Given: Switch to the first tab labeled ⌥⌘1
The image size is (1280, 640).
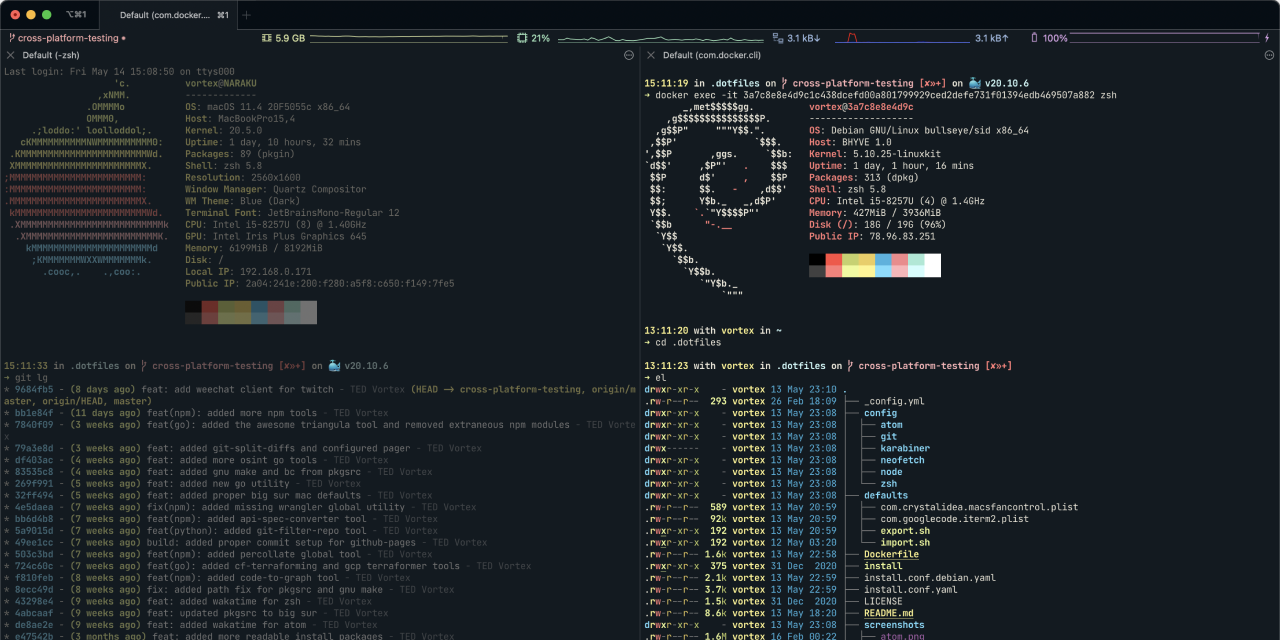Looking at the screenshot, I should tap(76, 15).
